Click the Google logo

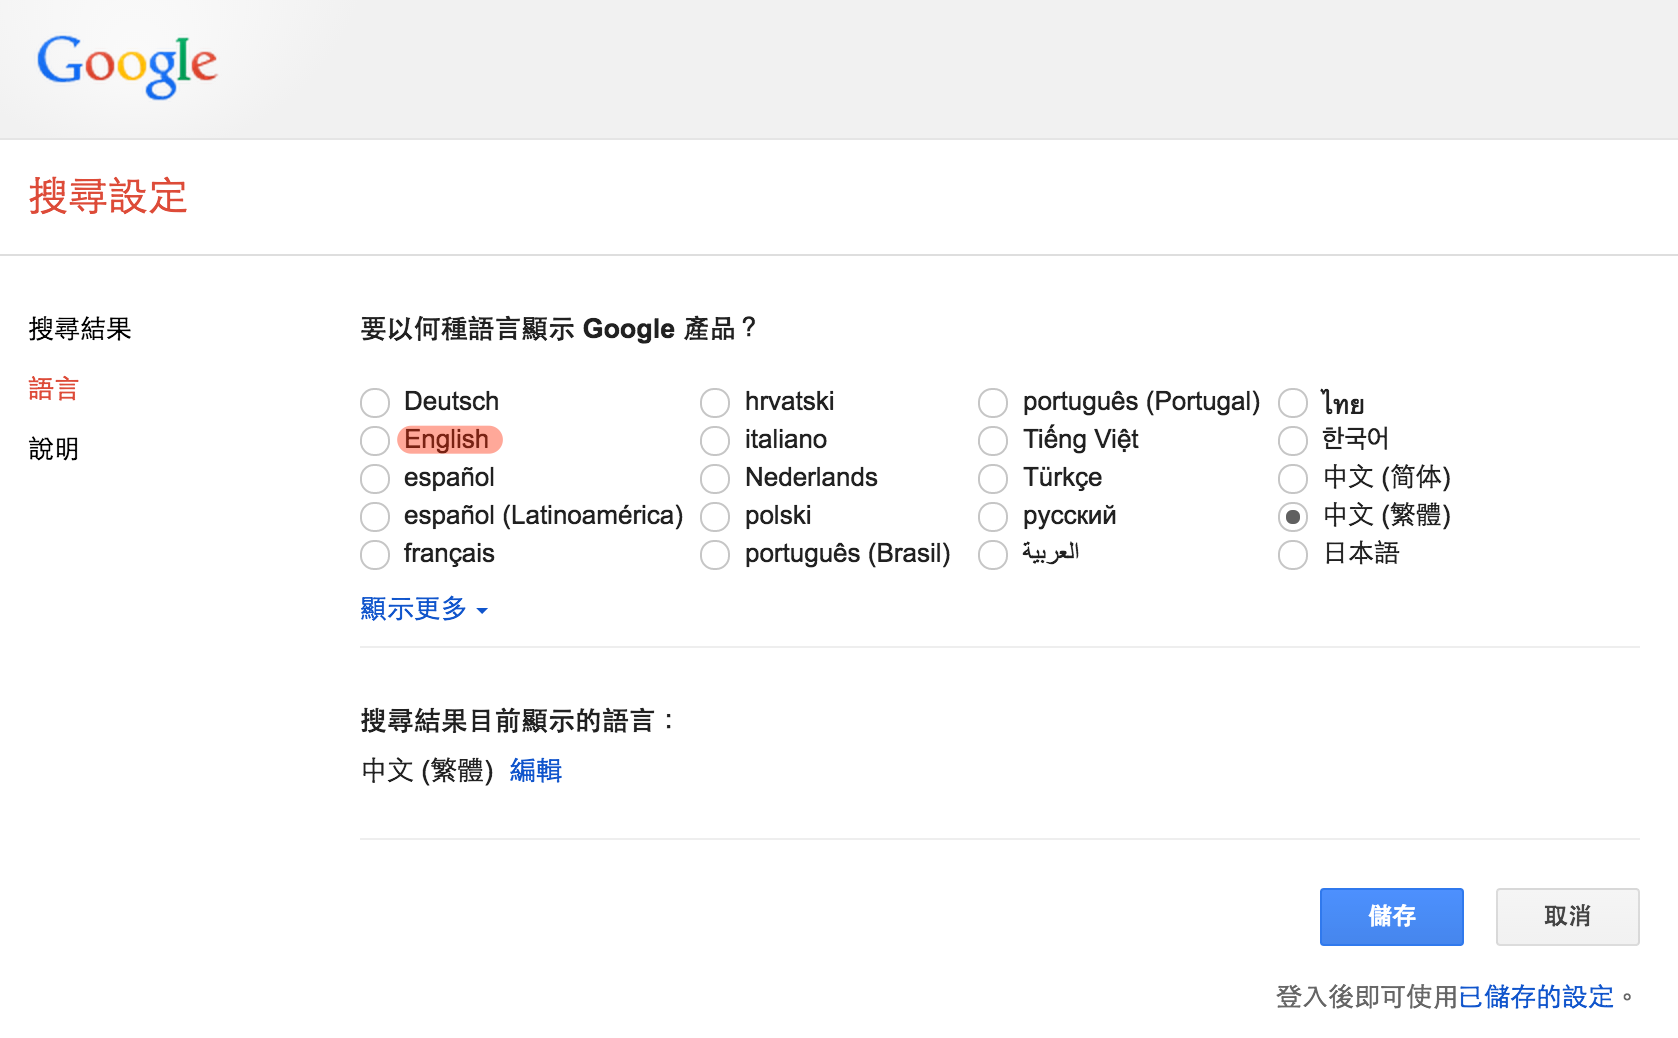click(127, 66)
